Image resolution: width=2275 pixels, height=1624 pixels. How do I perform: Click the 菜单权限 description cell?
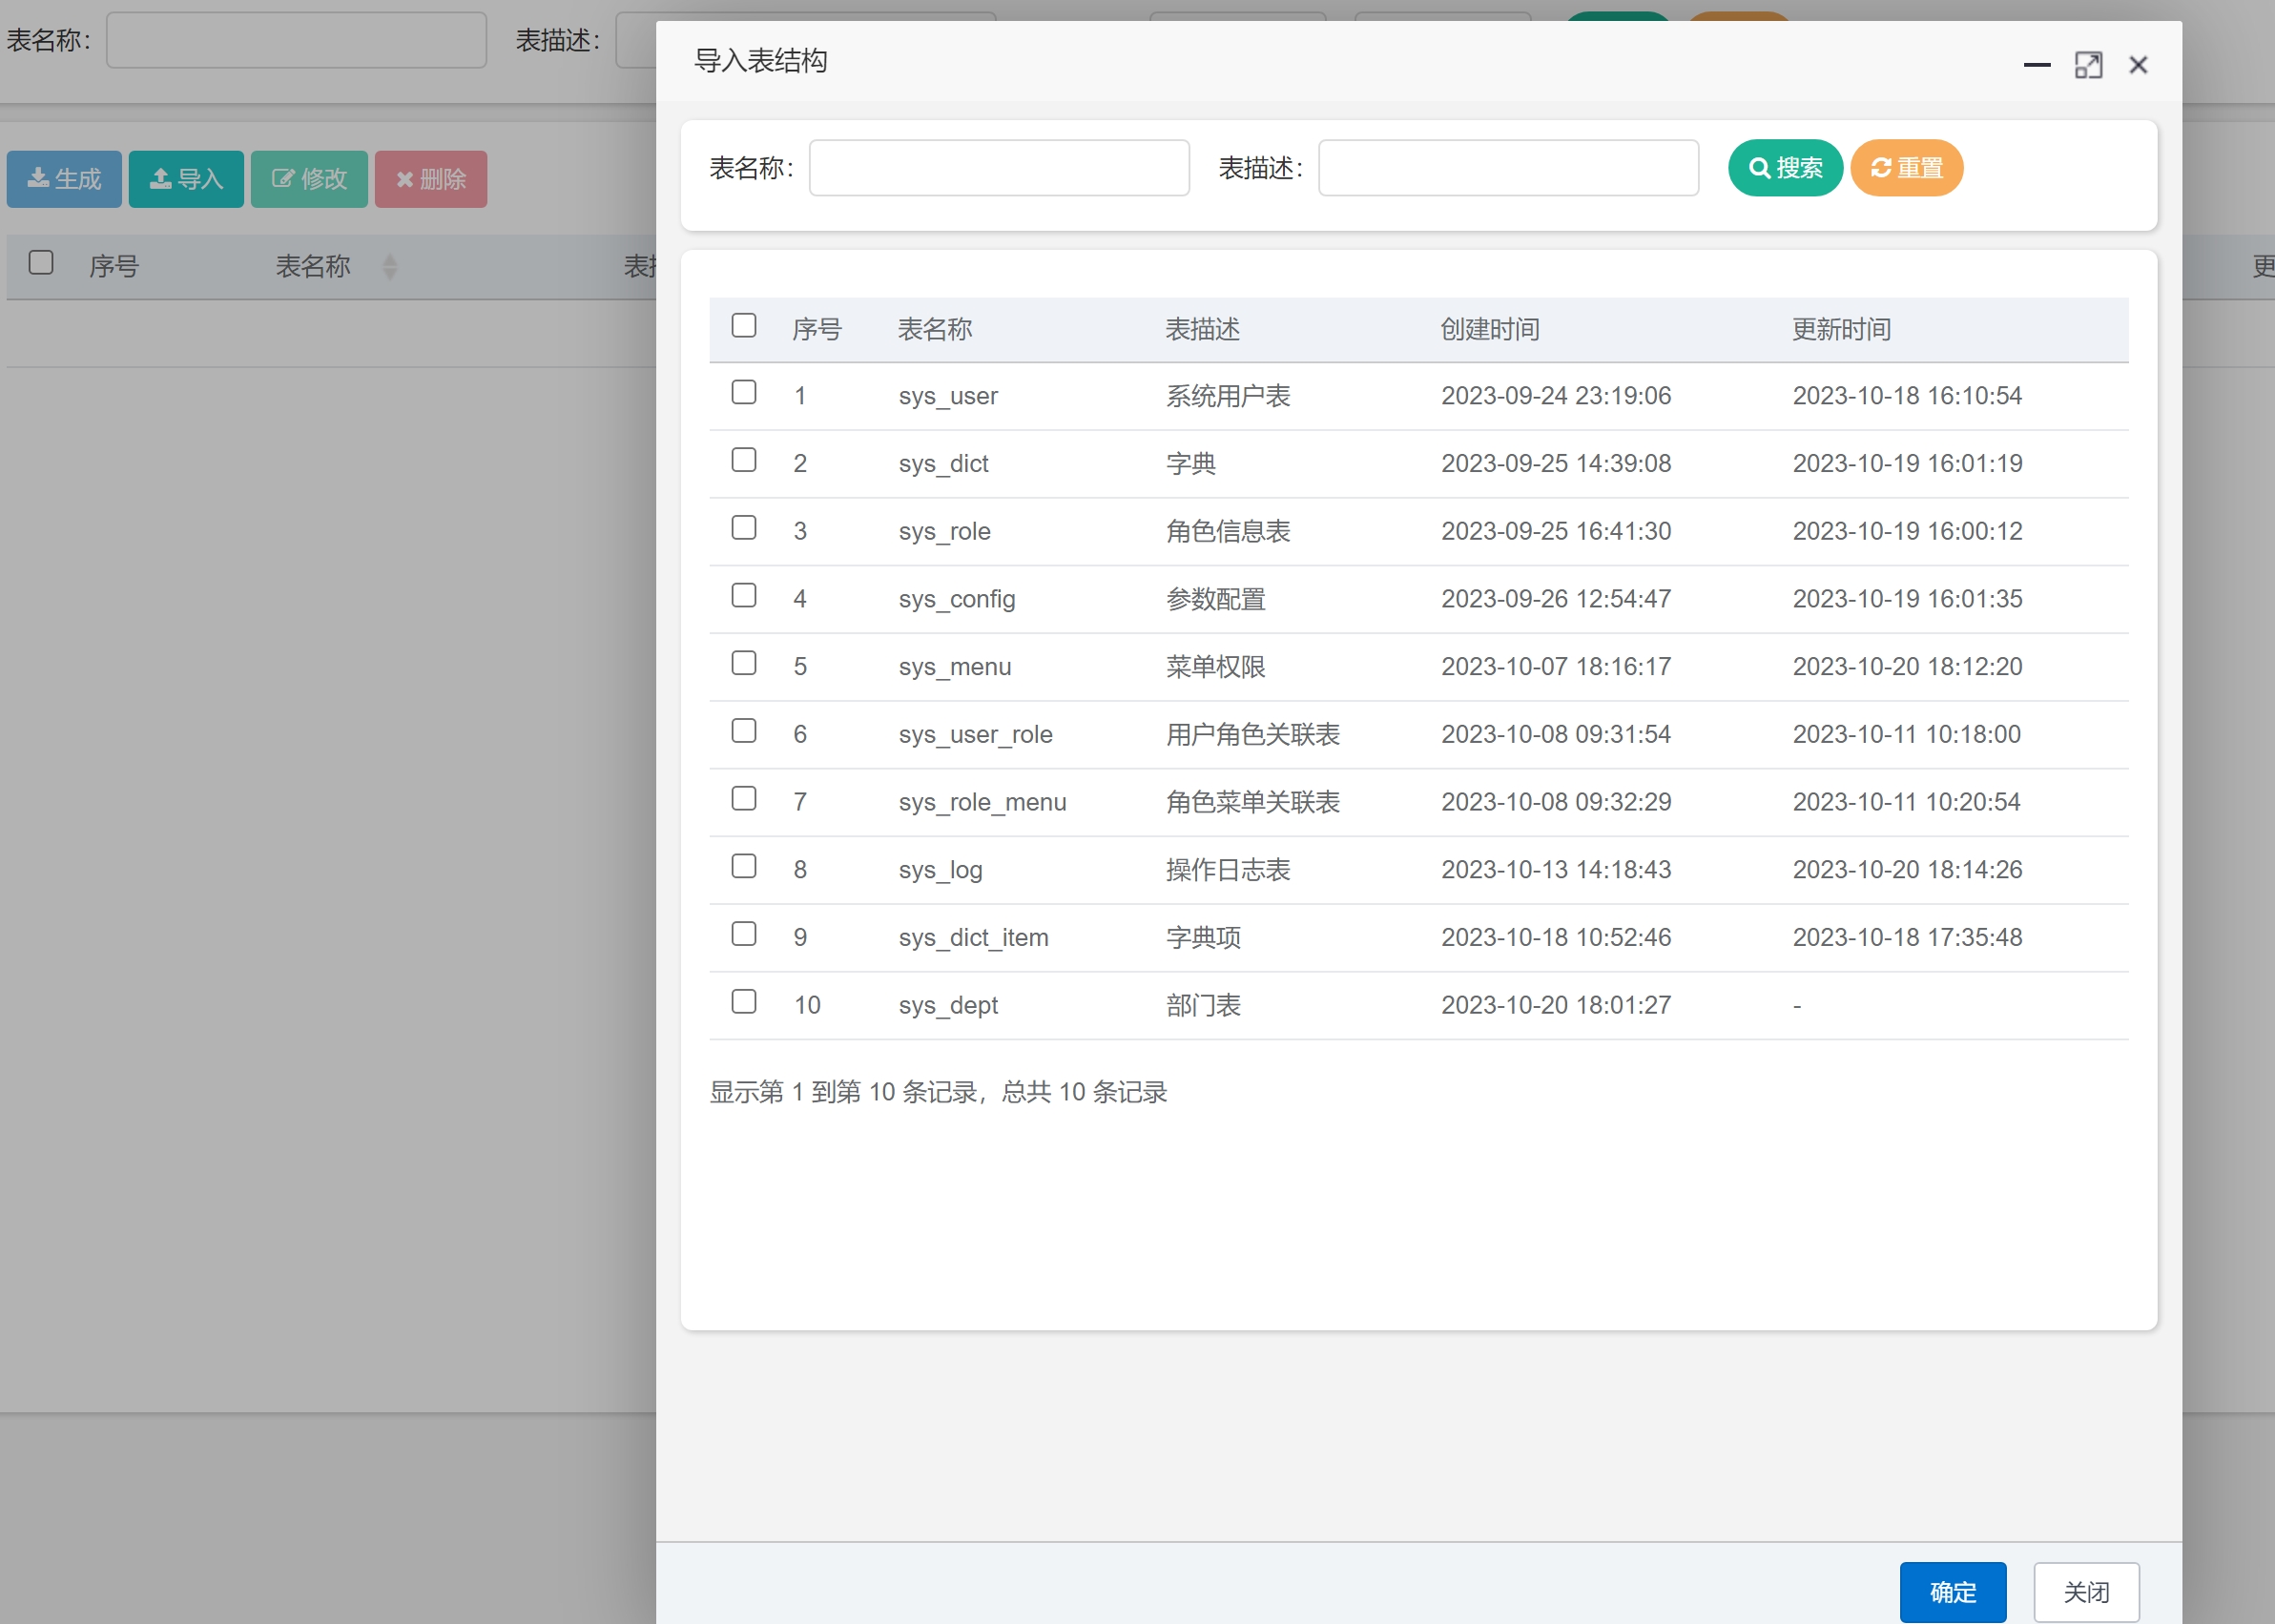click(x=1216, y=667)
